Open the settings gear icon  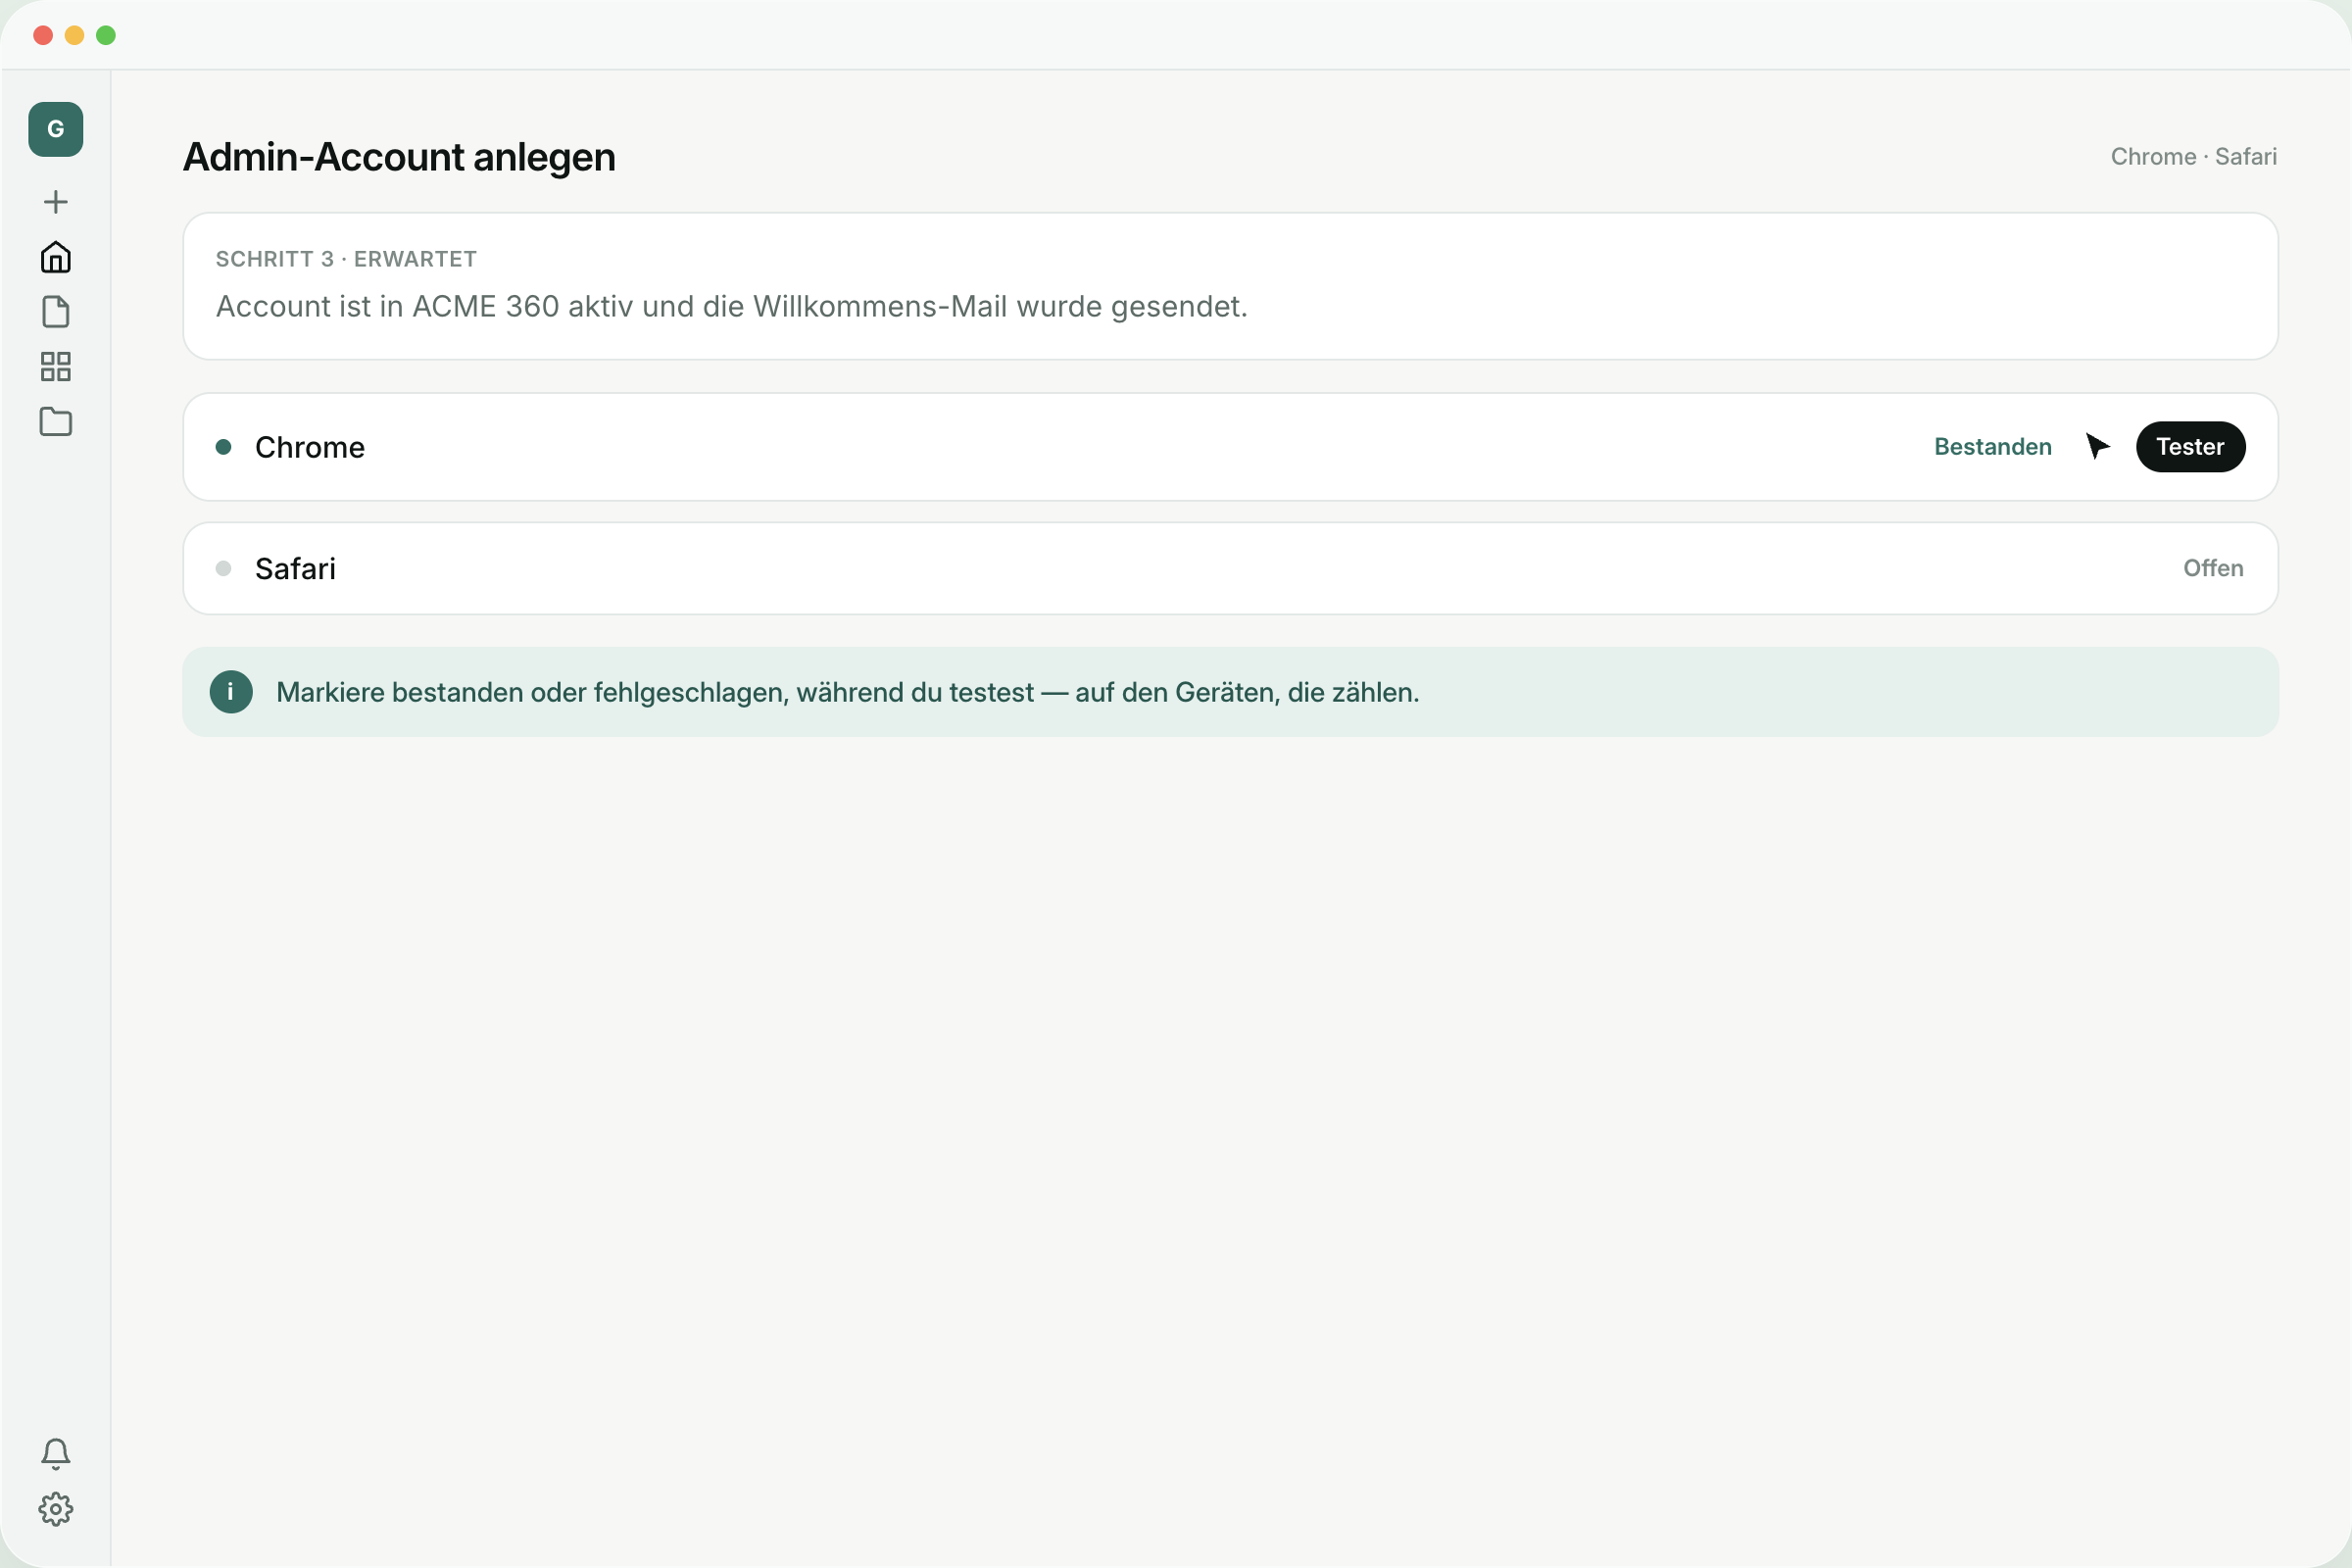(56, 1509)
